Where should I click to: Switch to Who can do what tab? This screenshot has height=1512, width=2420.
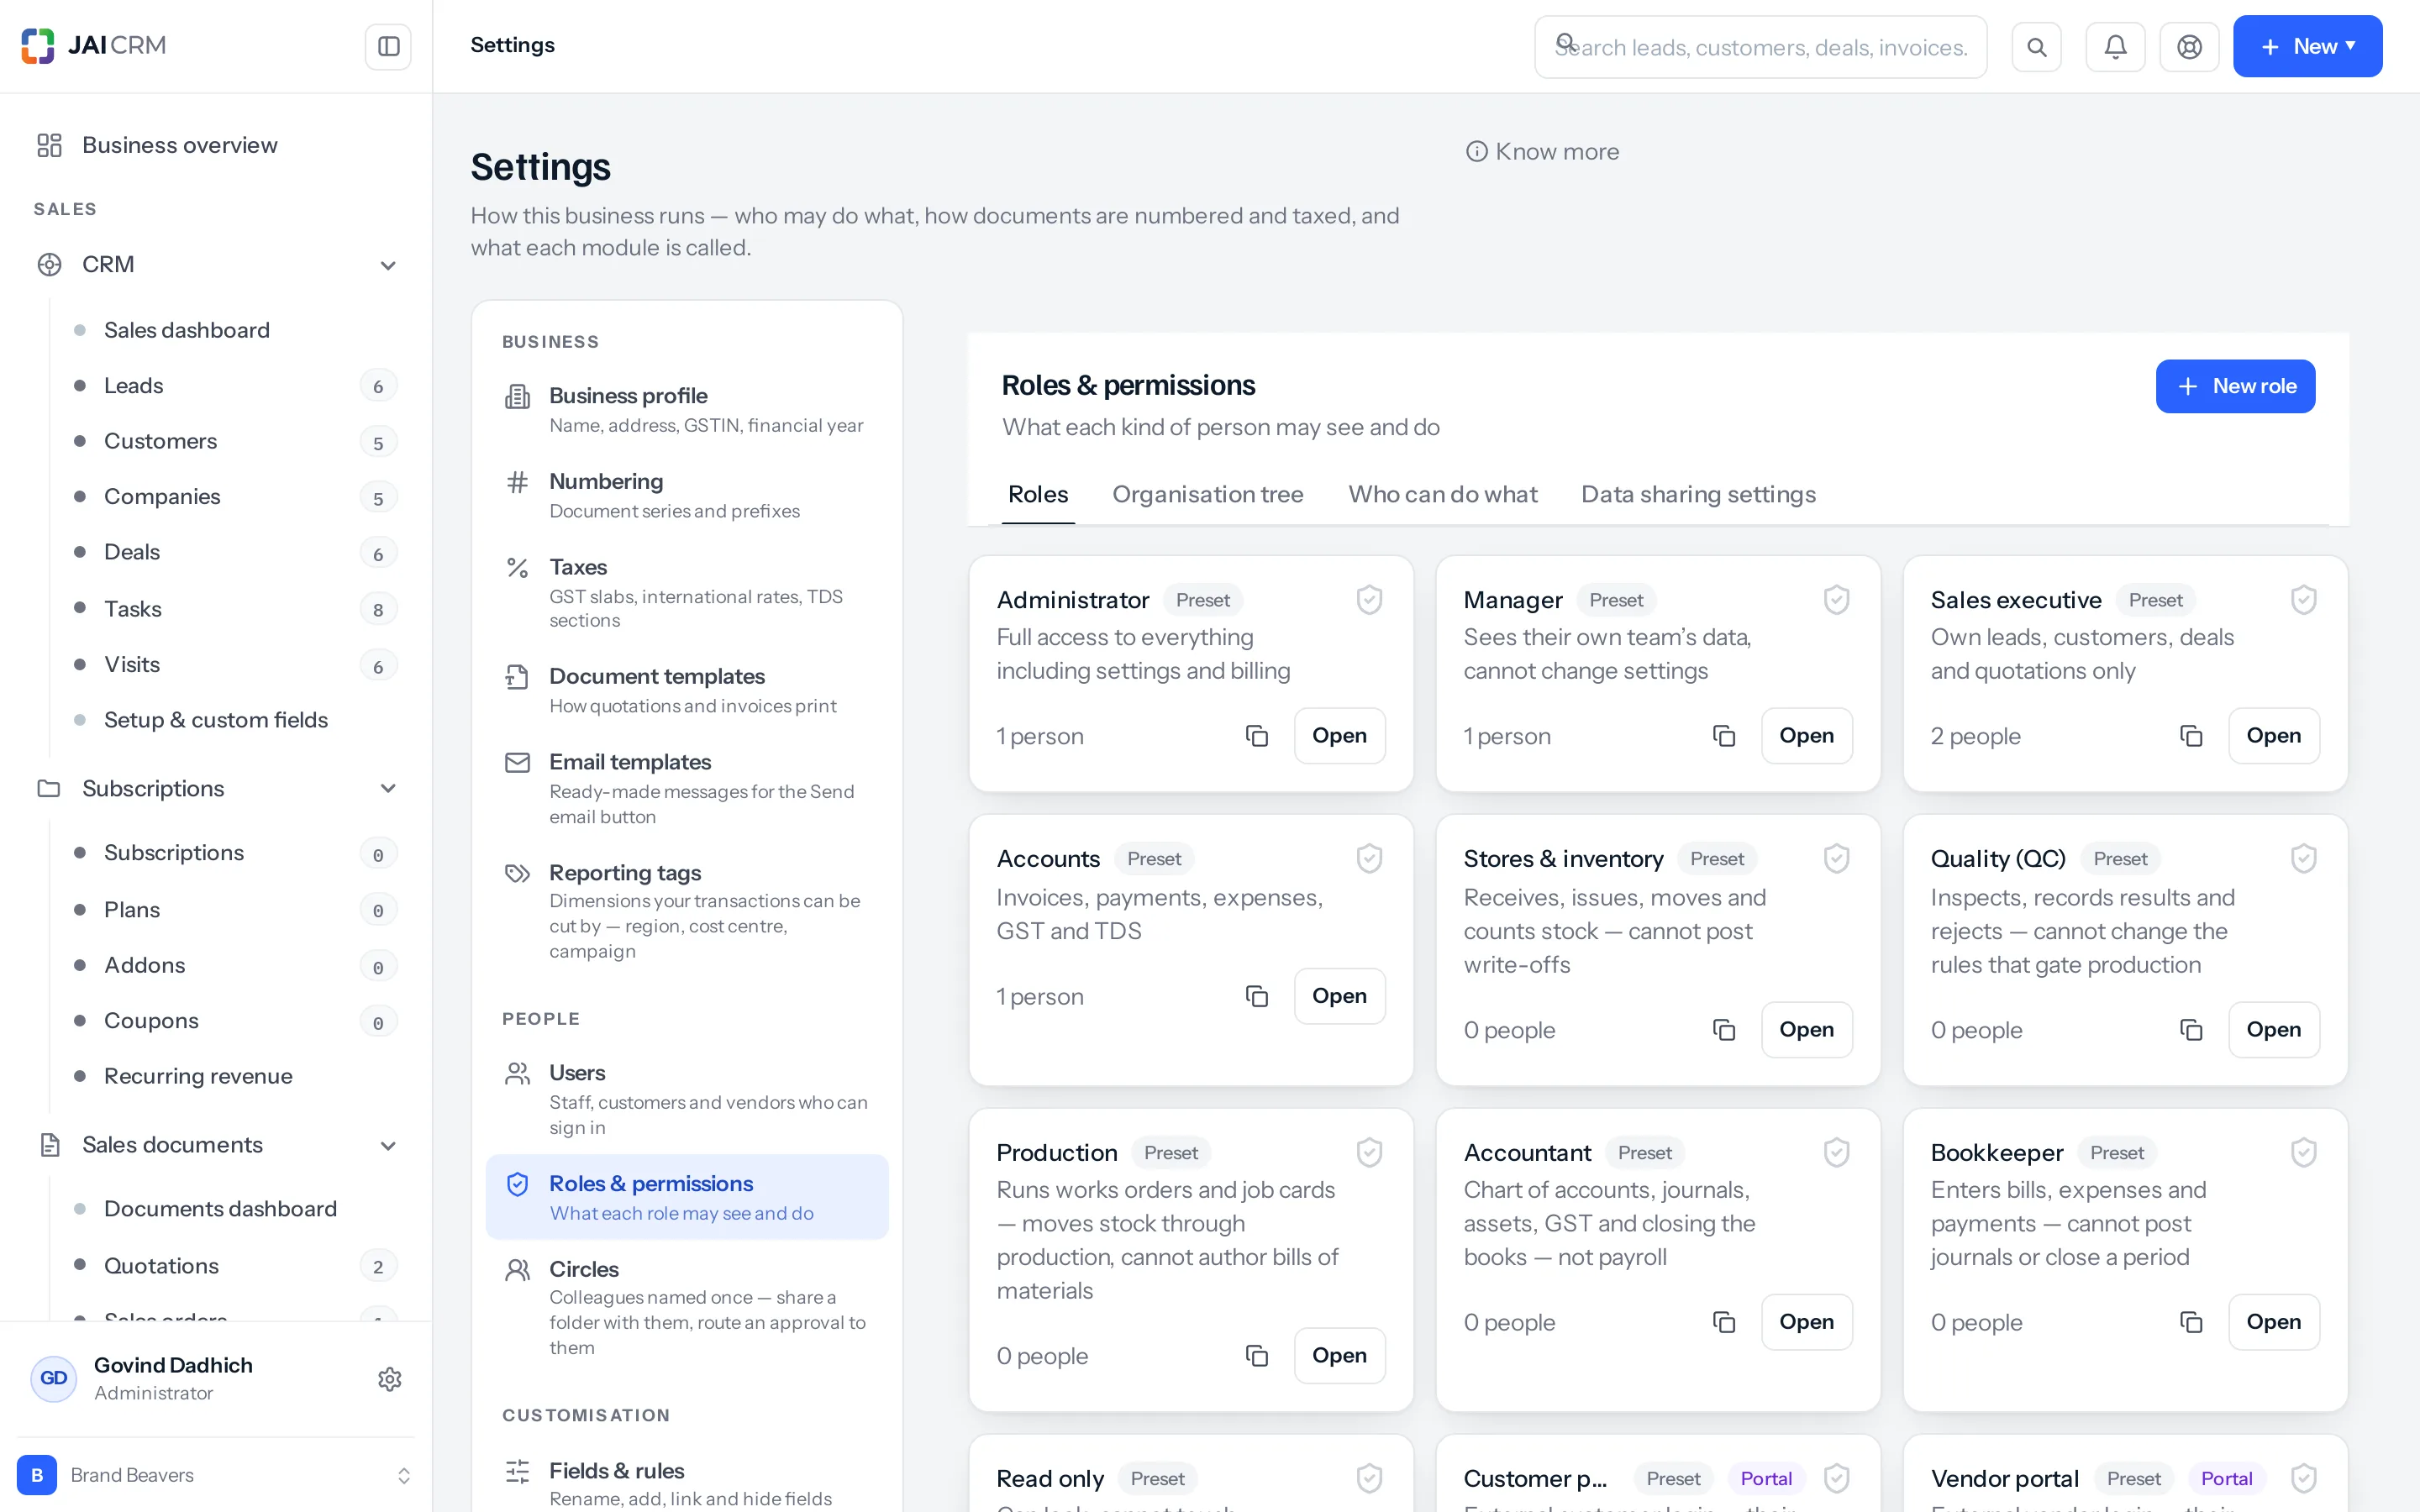tap(1442, 494)
